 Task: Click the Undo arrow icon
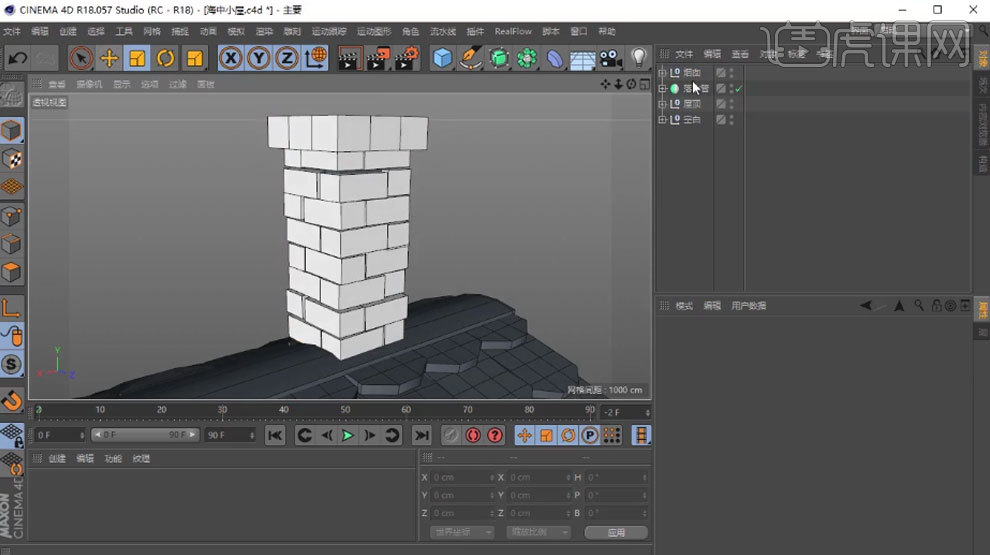pyautogui.click(x=17, y=58)
